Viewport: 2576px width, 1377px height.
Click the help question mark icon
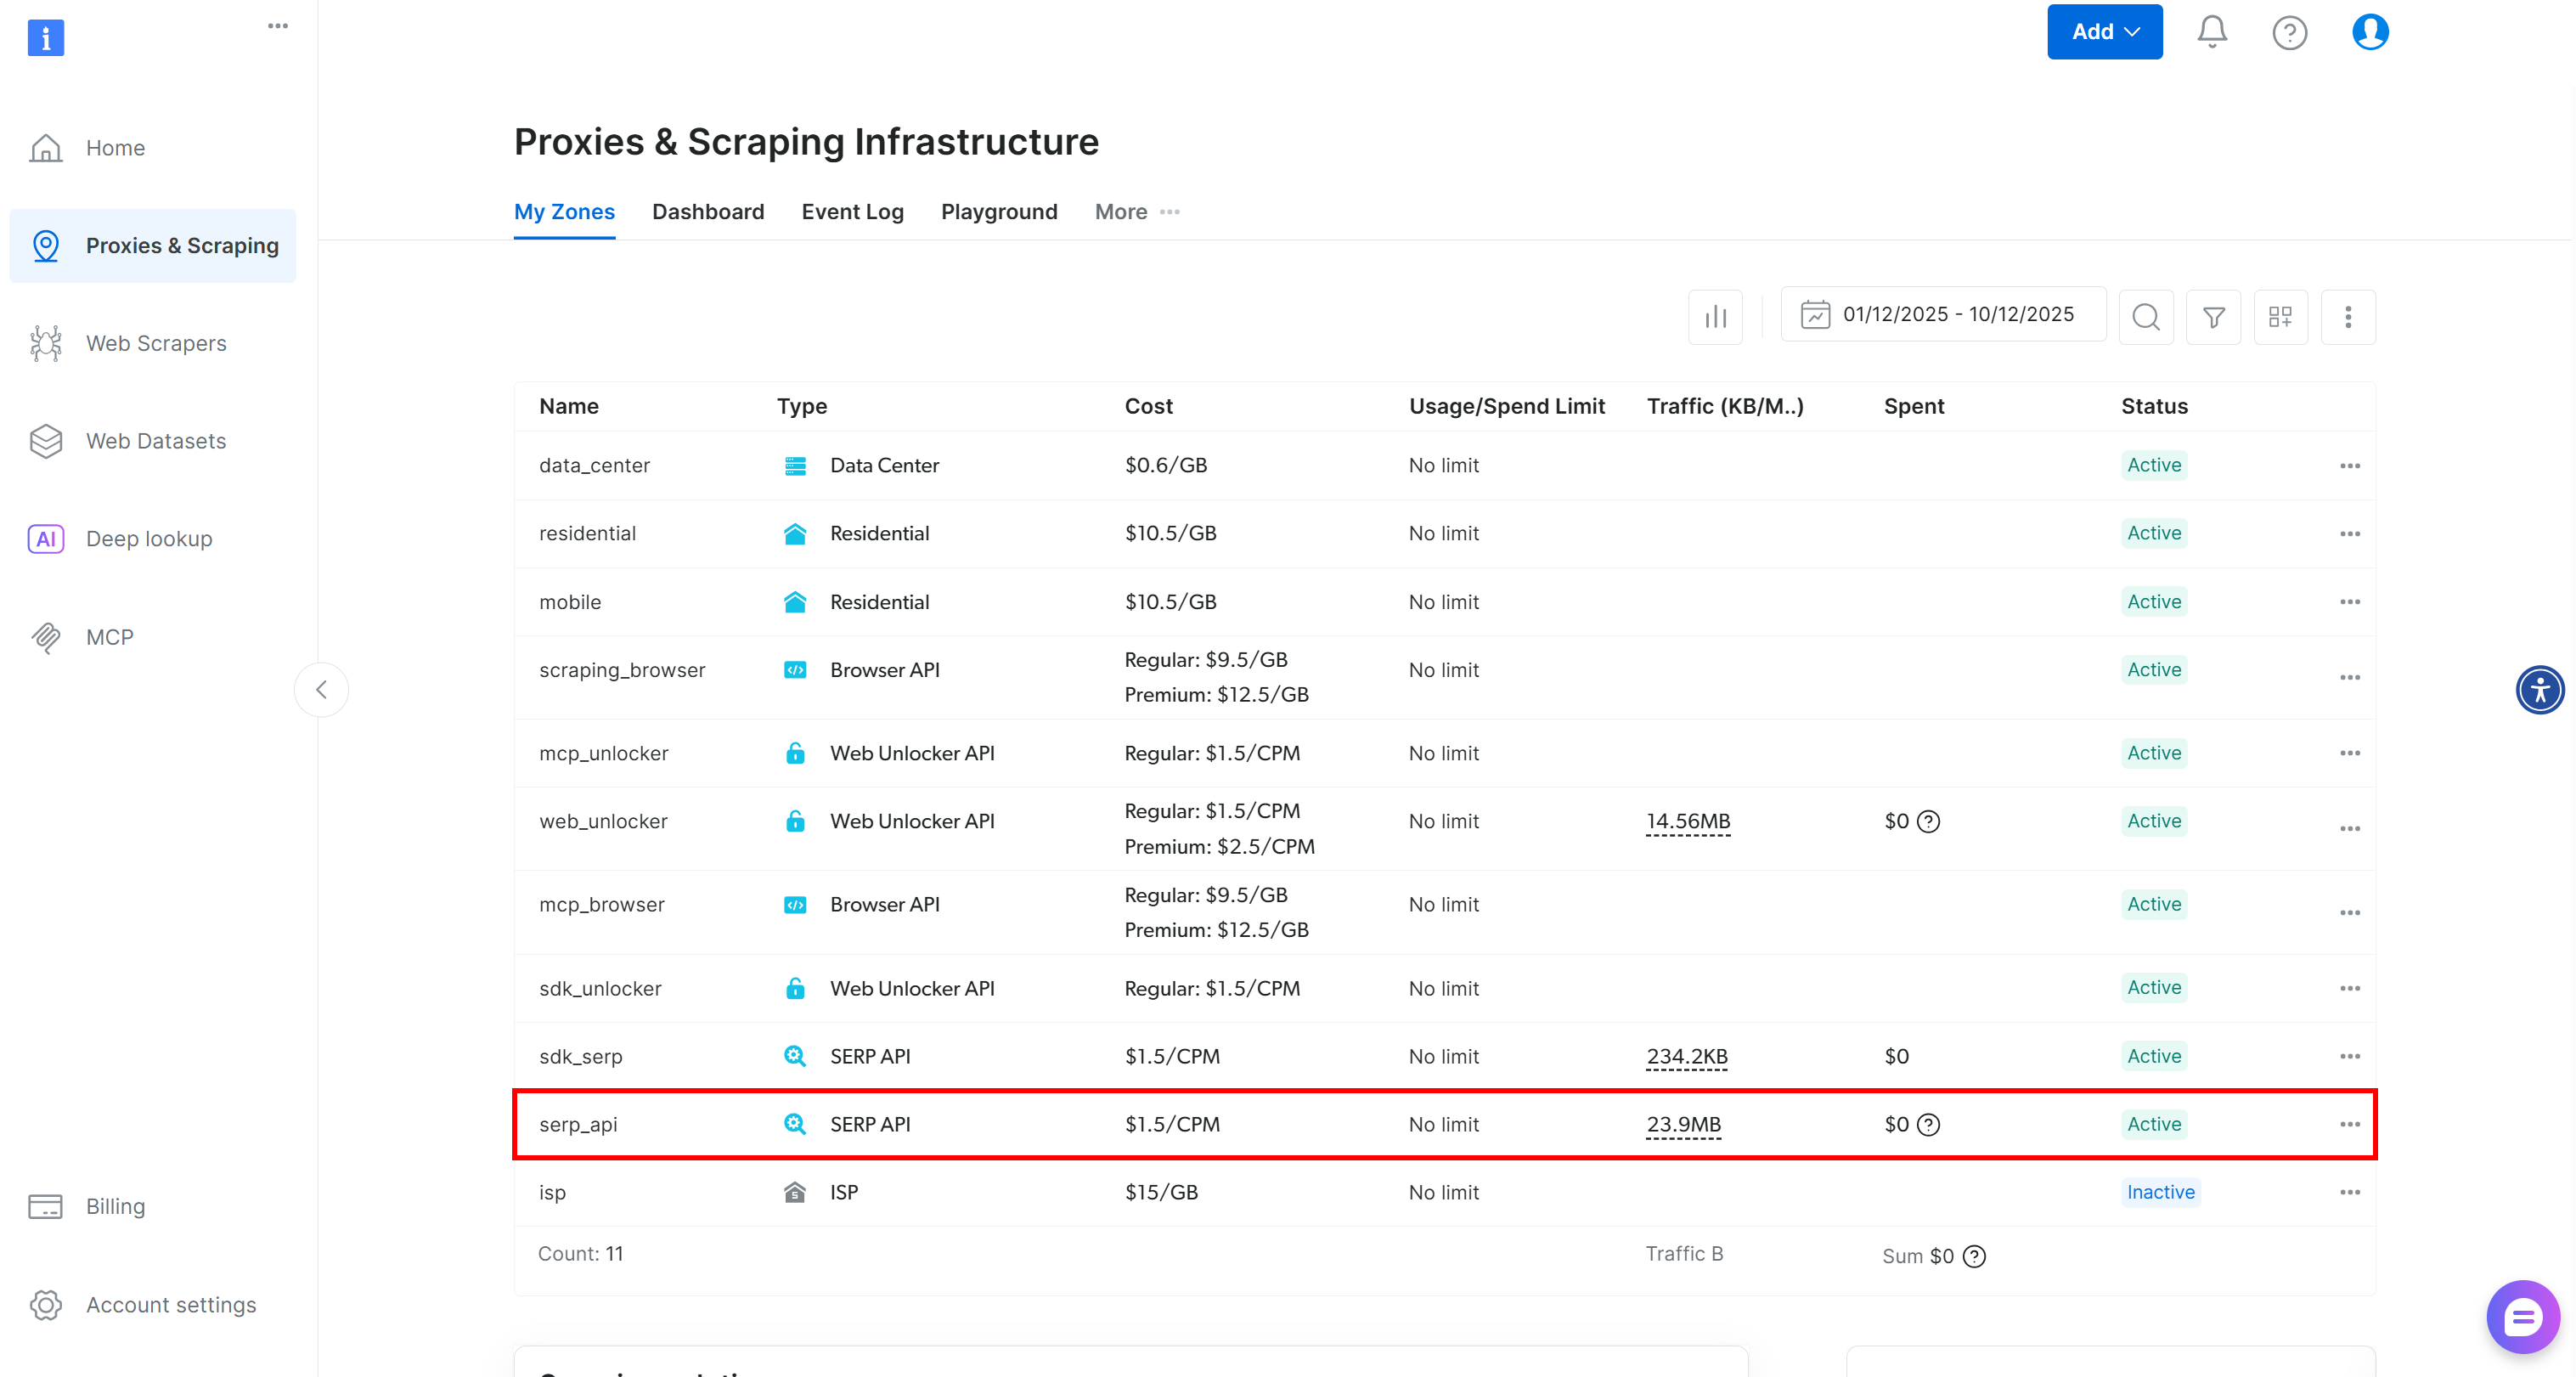coord(2290,32)
